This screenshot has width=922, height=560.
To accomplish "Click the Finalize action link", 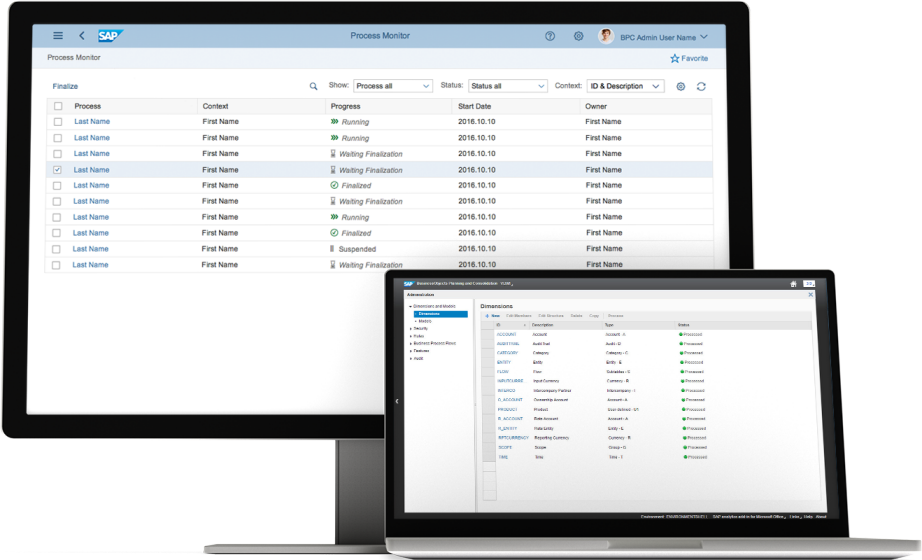I will pyautogui.click(x=65, y=87).
